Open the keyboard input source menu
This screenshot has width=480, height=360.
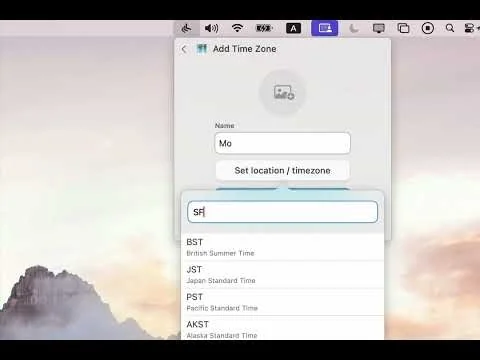click(293, 29)
